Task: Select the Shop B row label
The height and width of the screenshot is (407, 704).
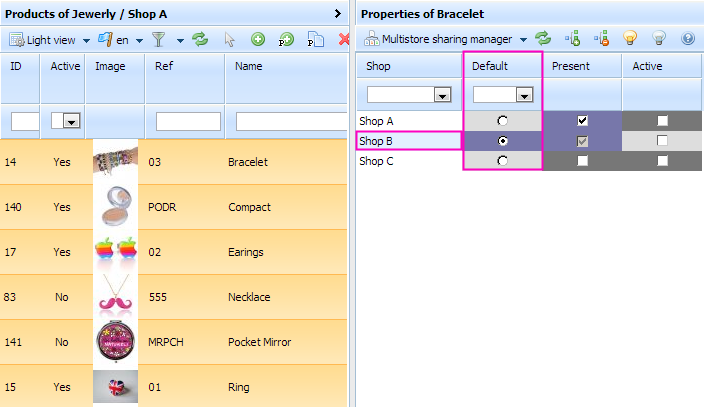Action: [x=376, y=141]
